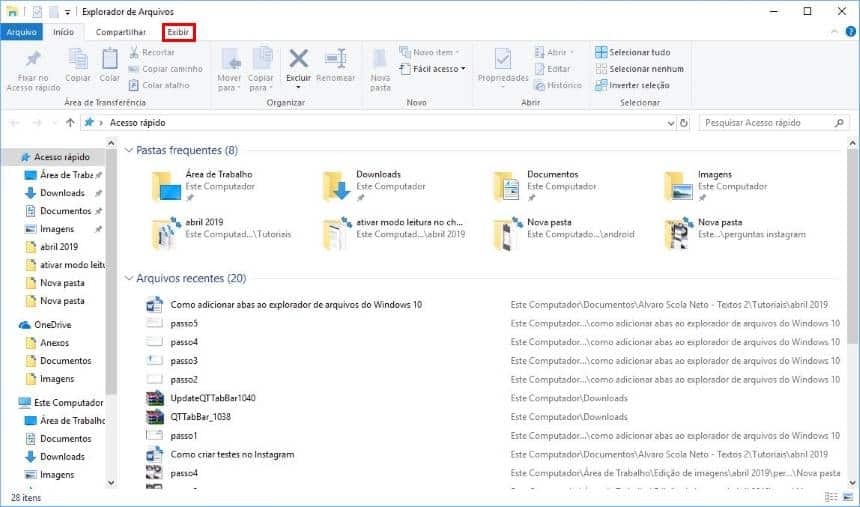
Task: Open the Fácil acesso dropdown
Action: point(433,69)
